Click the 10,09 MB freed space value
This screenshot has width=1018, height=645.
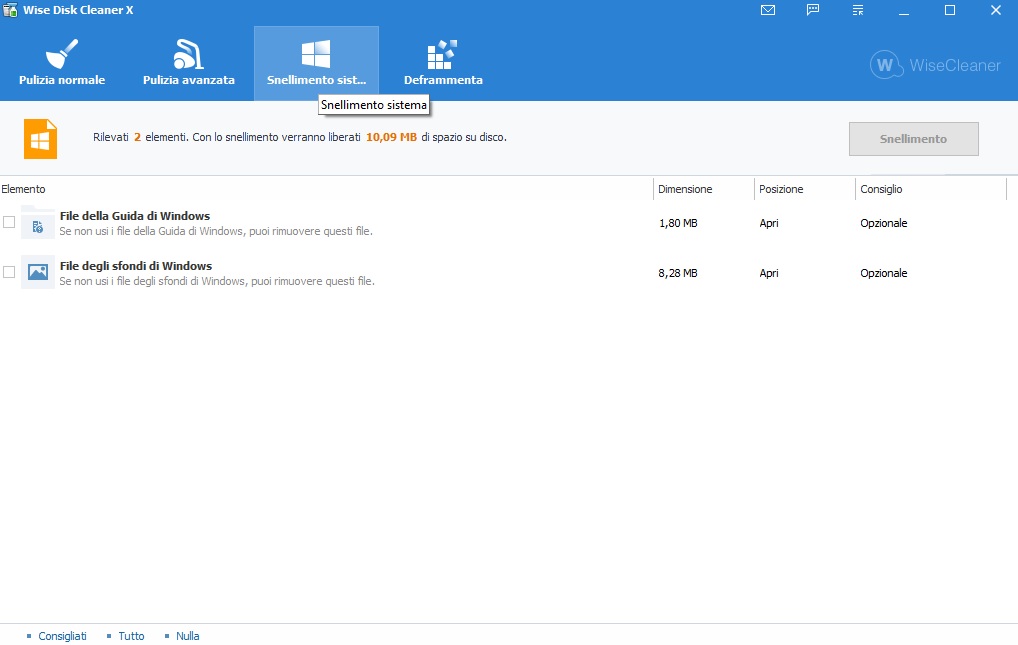(x=391, y=137)
